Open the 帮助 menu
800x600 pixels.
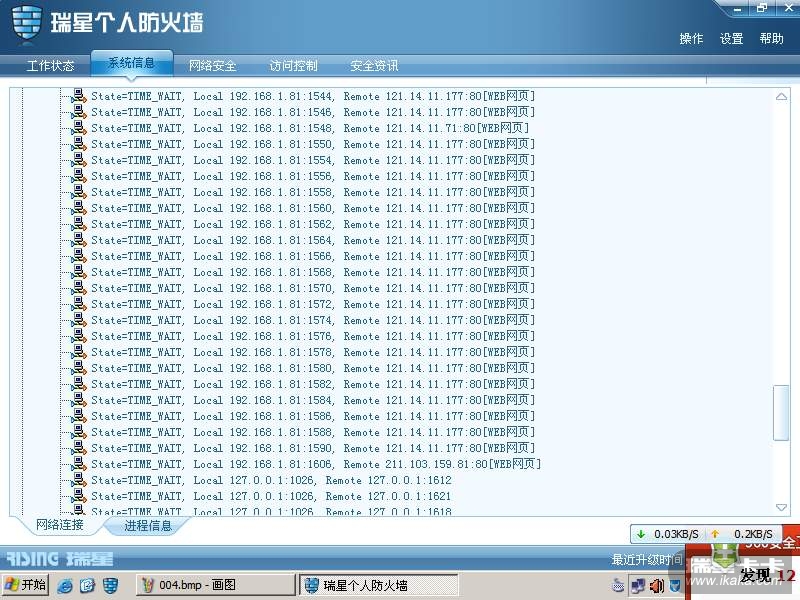pos(771,39)
